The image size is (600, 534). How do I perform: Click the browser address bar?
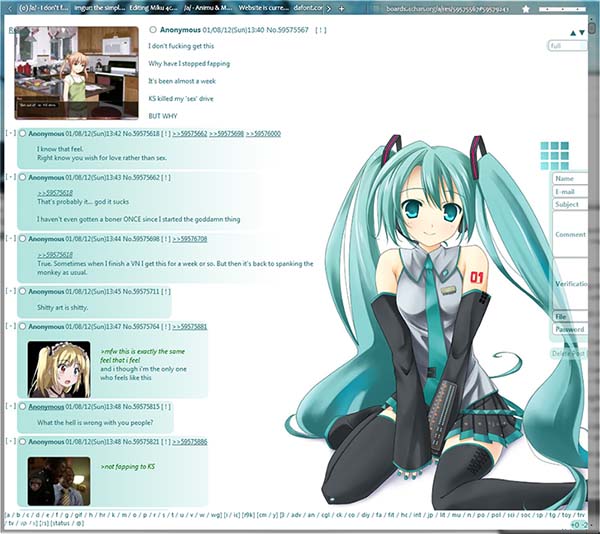pos(447,9)
